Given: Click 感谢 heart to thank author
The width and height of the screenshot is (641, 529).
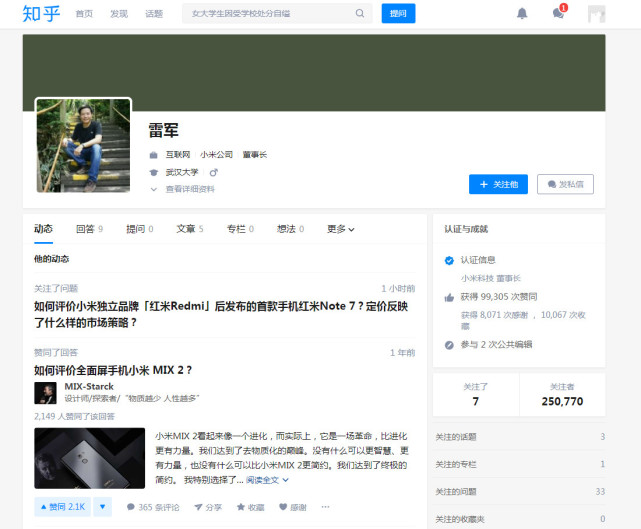Looking at the screenshot, I should coord(293,507).
